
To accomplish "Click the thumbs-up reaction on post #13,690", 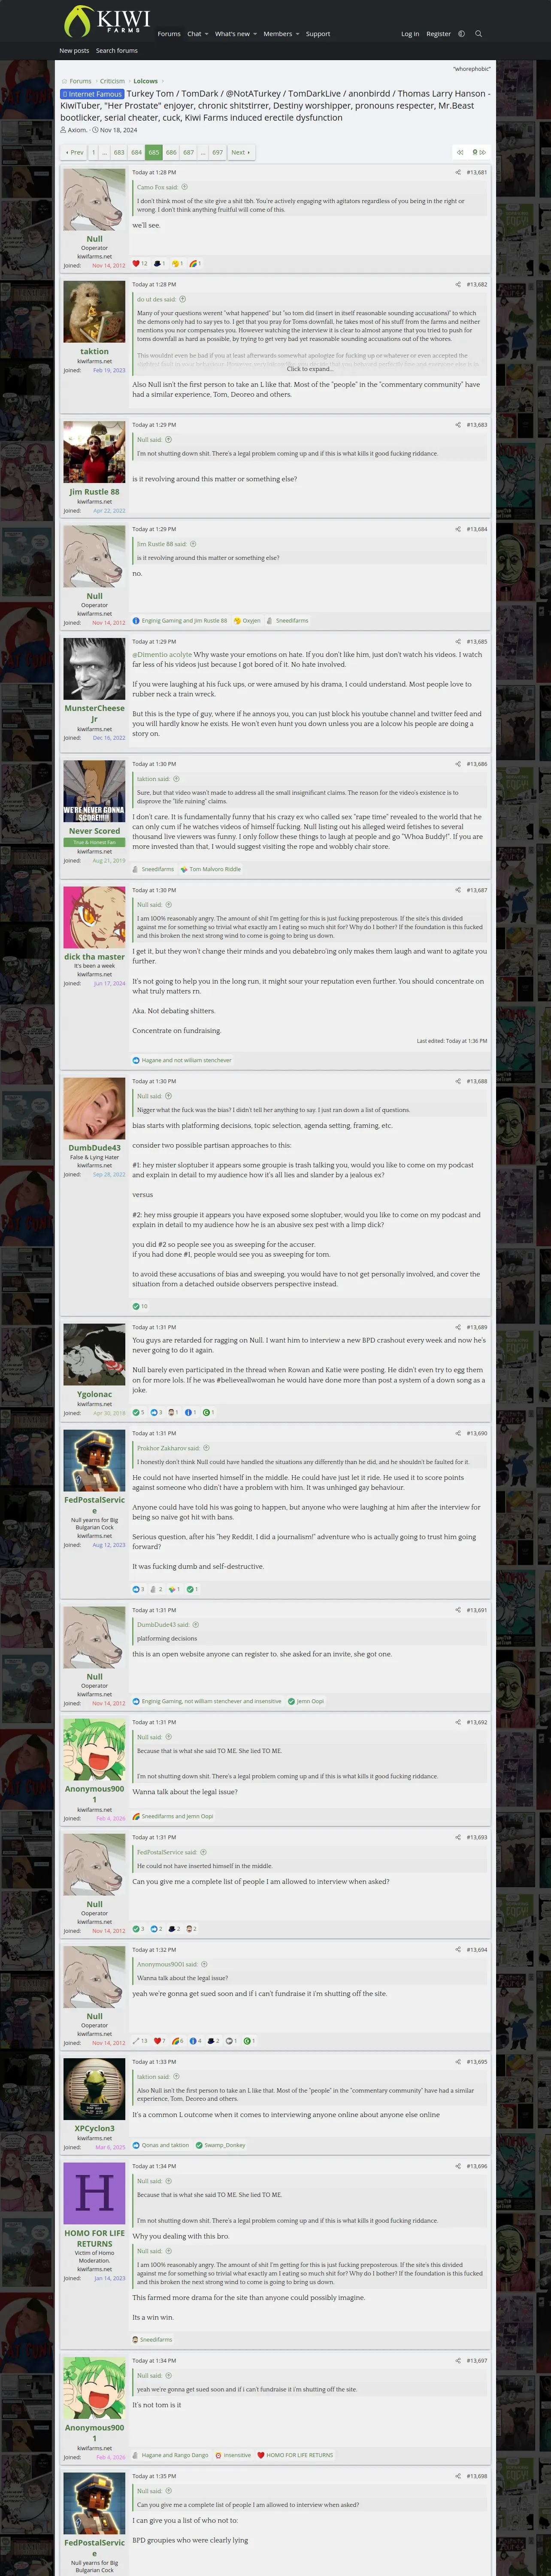I will 136,1589.
